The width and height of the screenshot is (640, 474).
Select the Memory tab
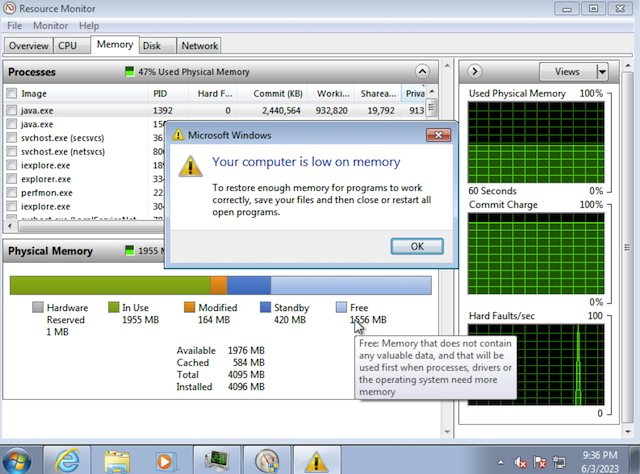coord(115,44)
